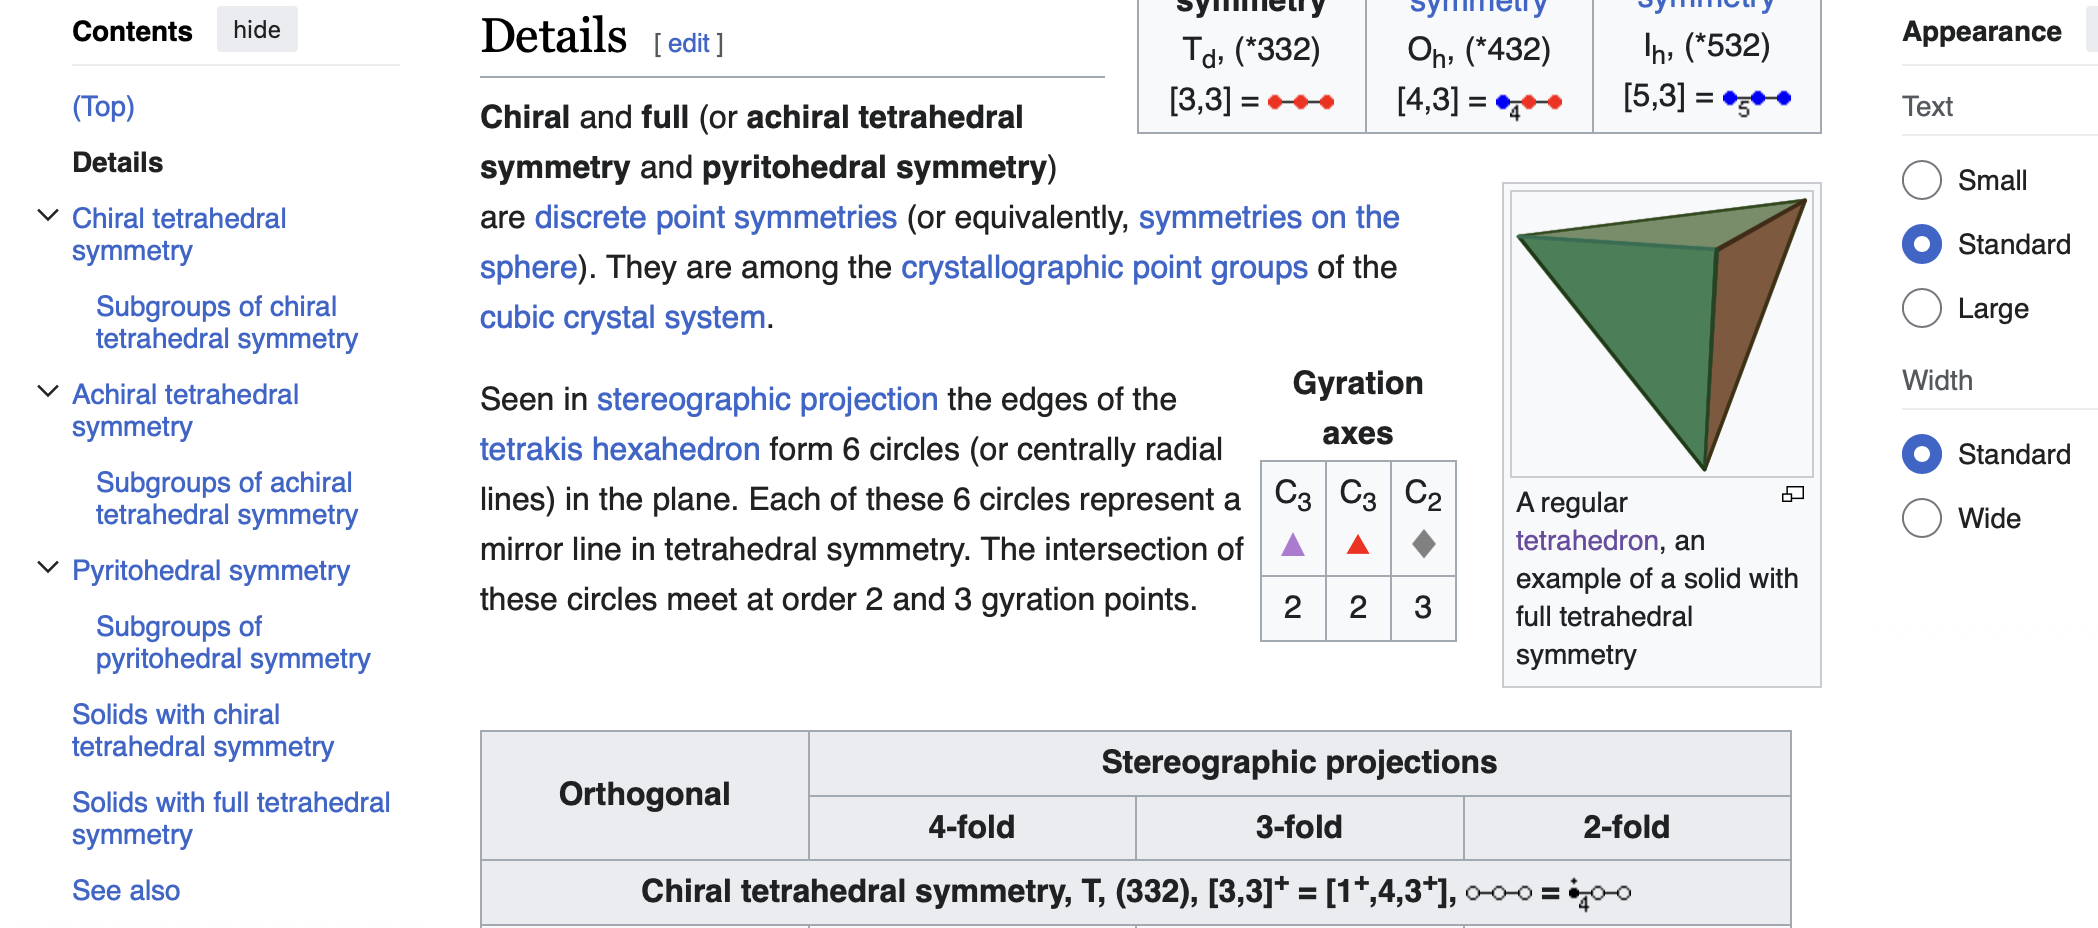Viewport: 2098px width, 928px height.
Task: Click the gray diamond C2 gyration symbol
Action: point(1423,544)
